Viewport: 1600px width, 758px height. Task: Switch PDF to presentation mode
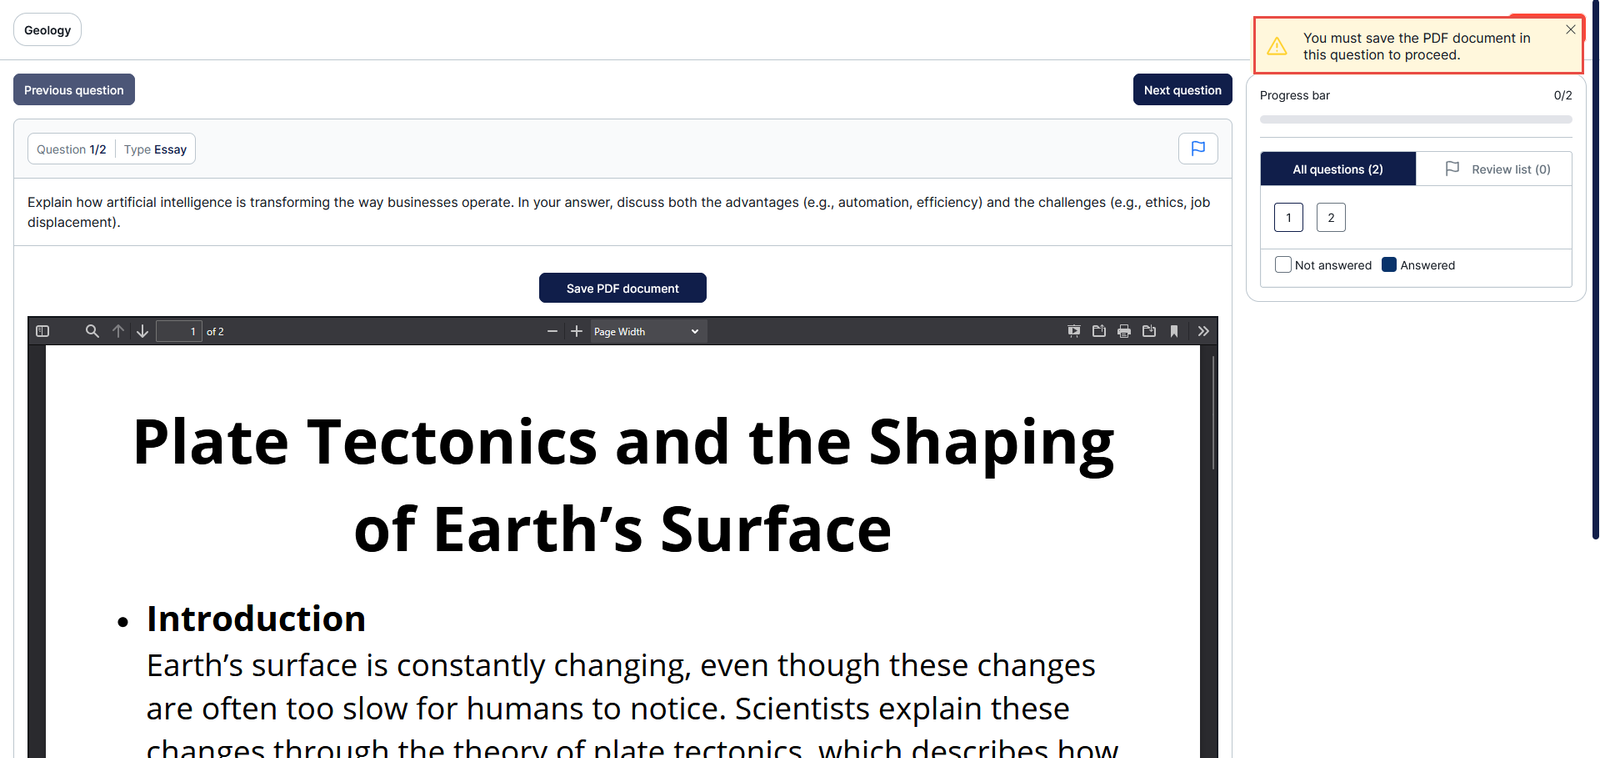coord(1074,331)
